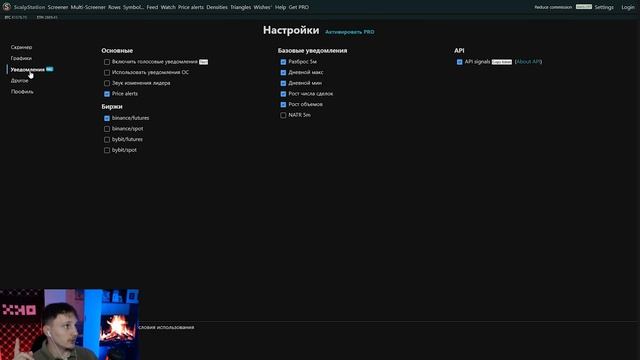Click the Login link

[628, 7]
